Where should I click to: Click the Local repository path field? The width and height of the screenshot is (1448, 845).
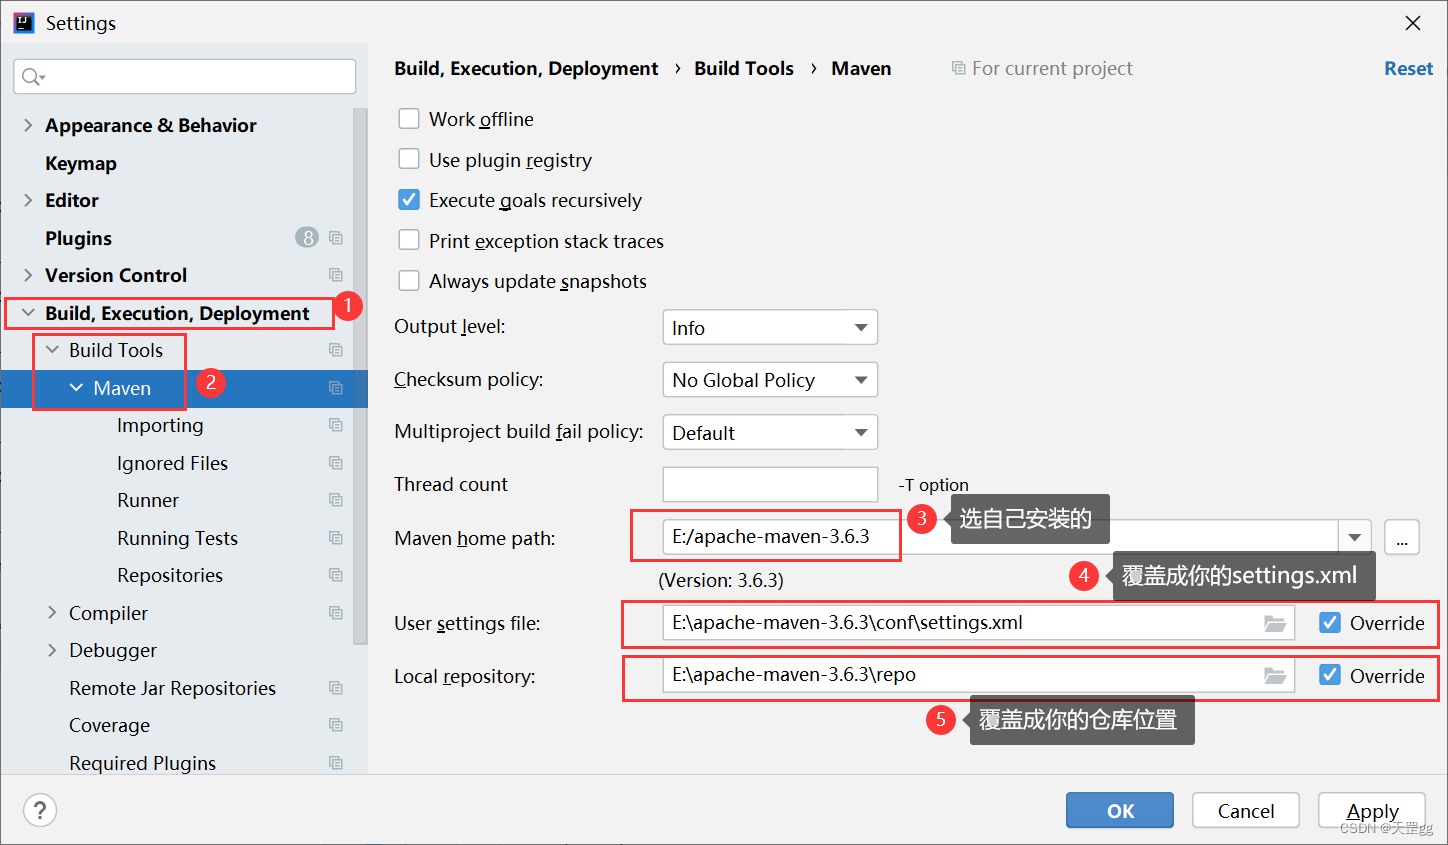pyautogui.click(x=978, y=676)
